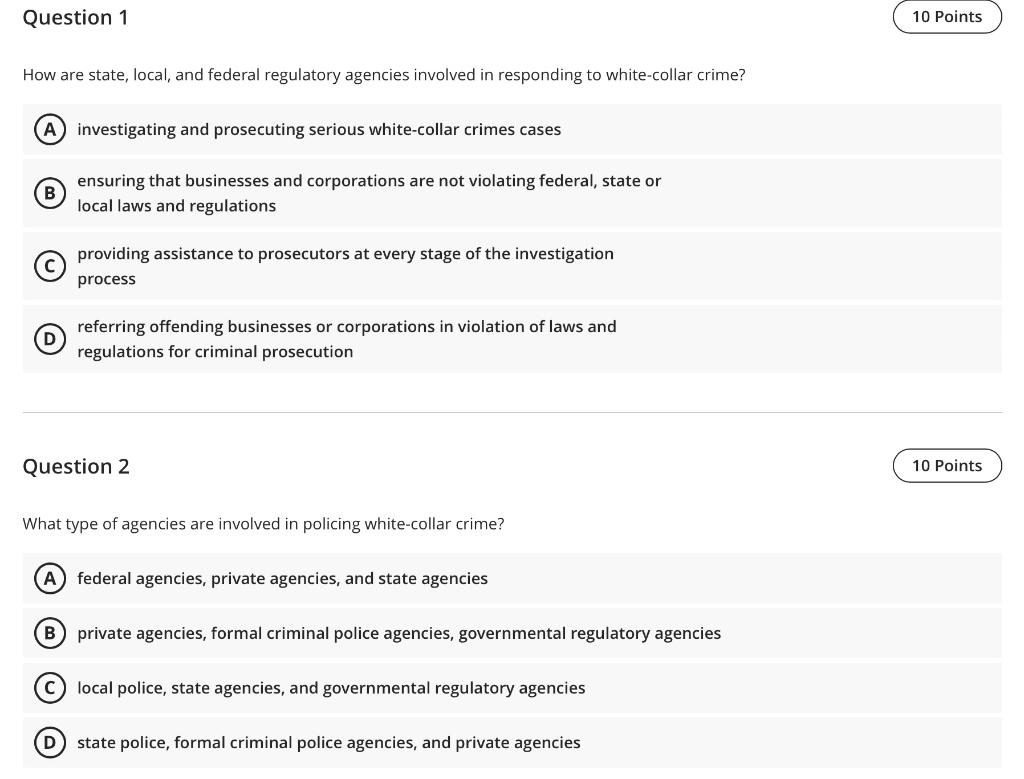
Task: Click the circled A icon in Question 1
Action: pos(50,129)
